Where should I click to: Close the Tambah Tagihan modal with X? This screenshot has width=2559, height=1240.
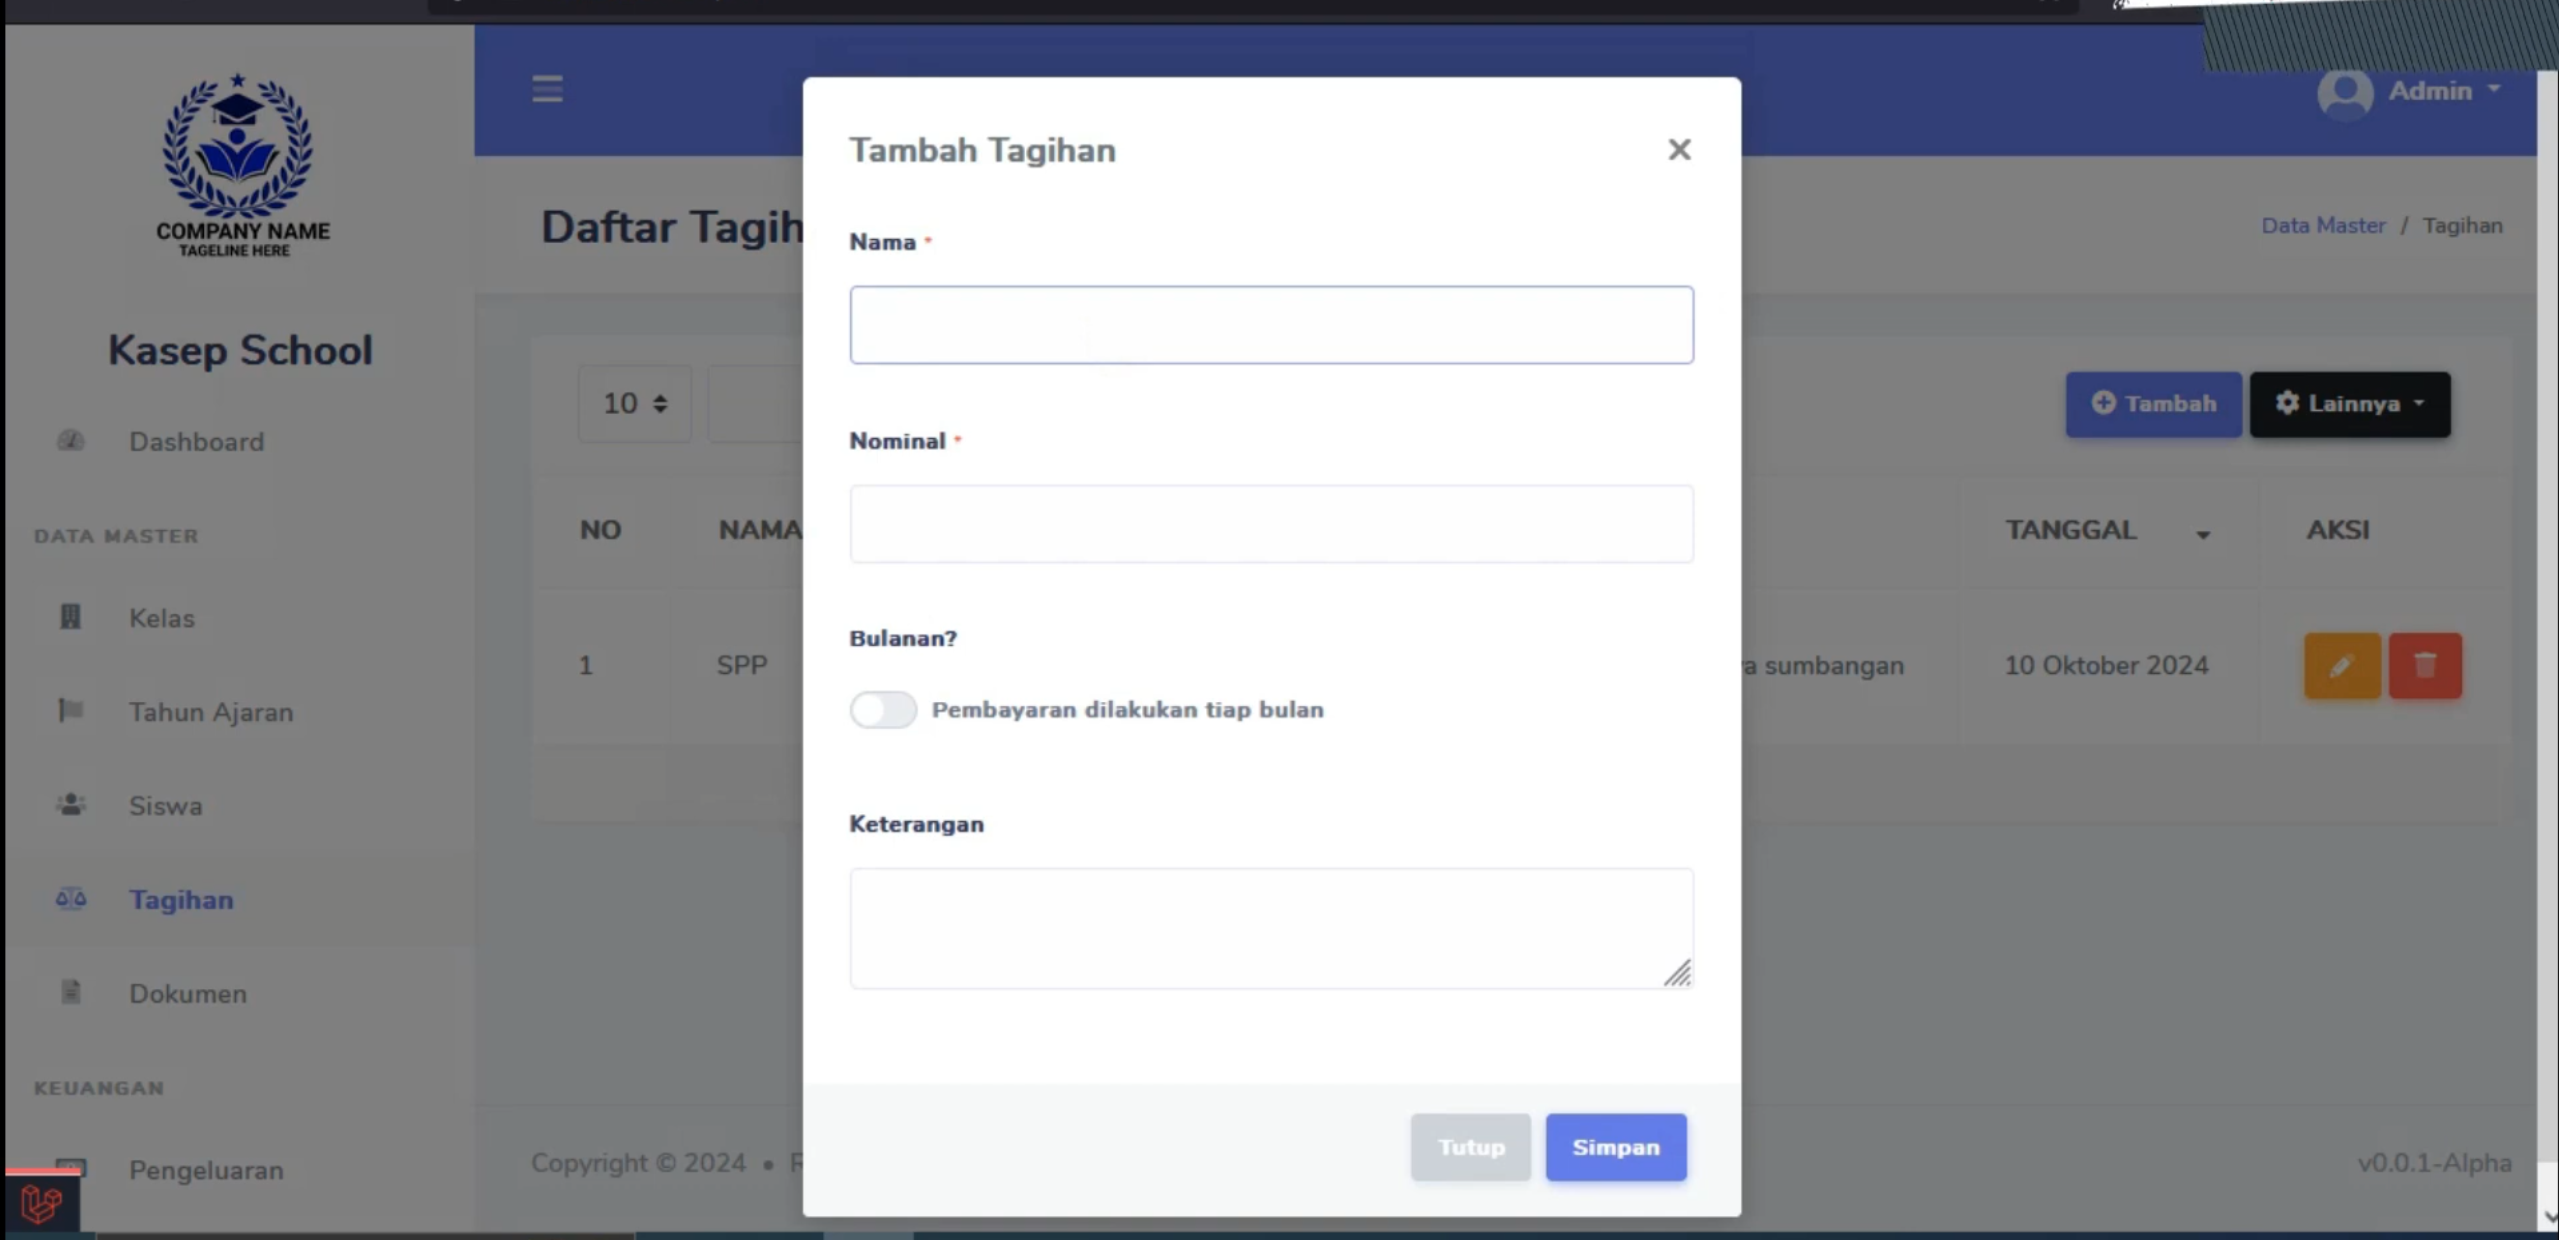(x=1679, y=149)
